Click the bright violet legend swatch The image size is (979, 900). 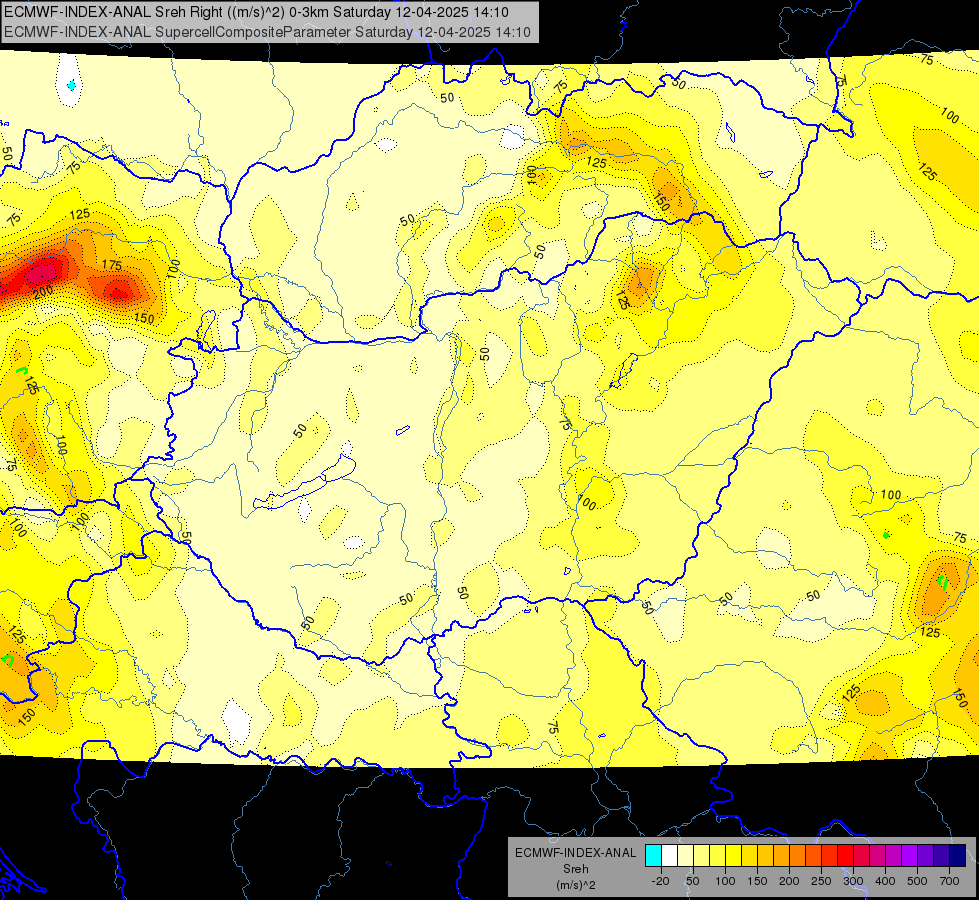(910, 856)
